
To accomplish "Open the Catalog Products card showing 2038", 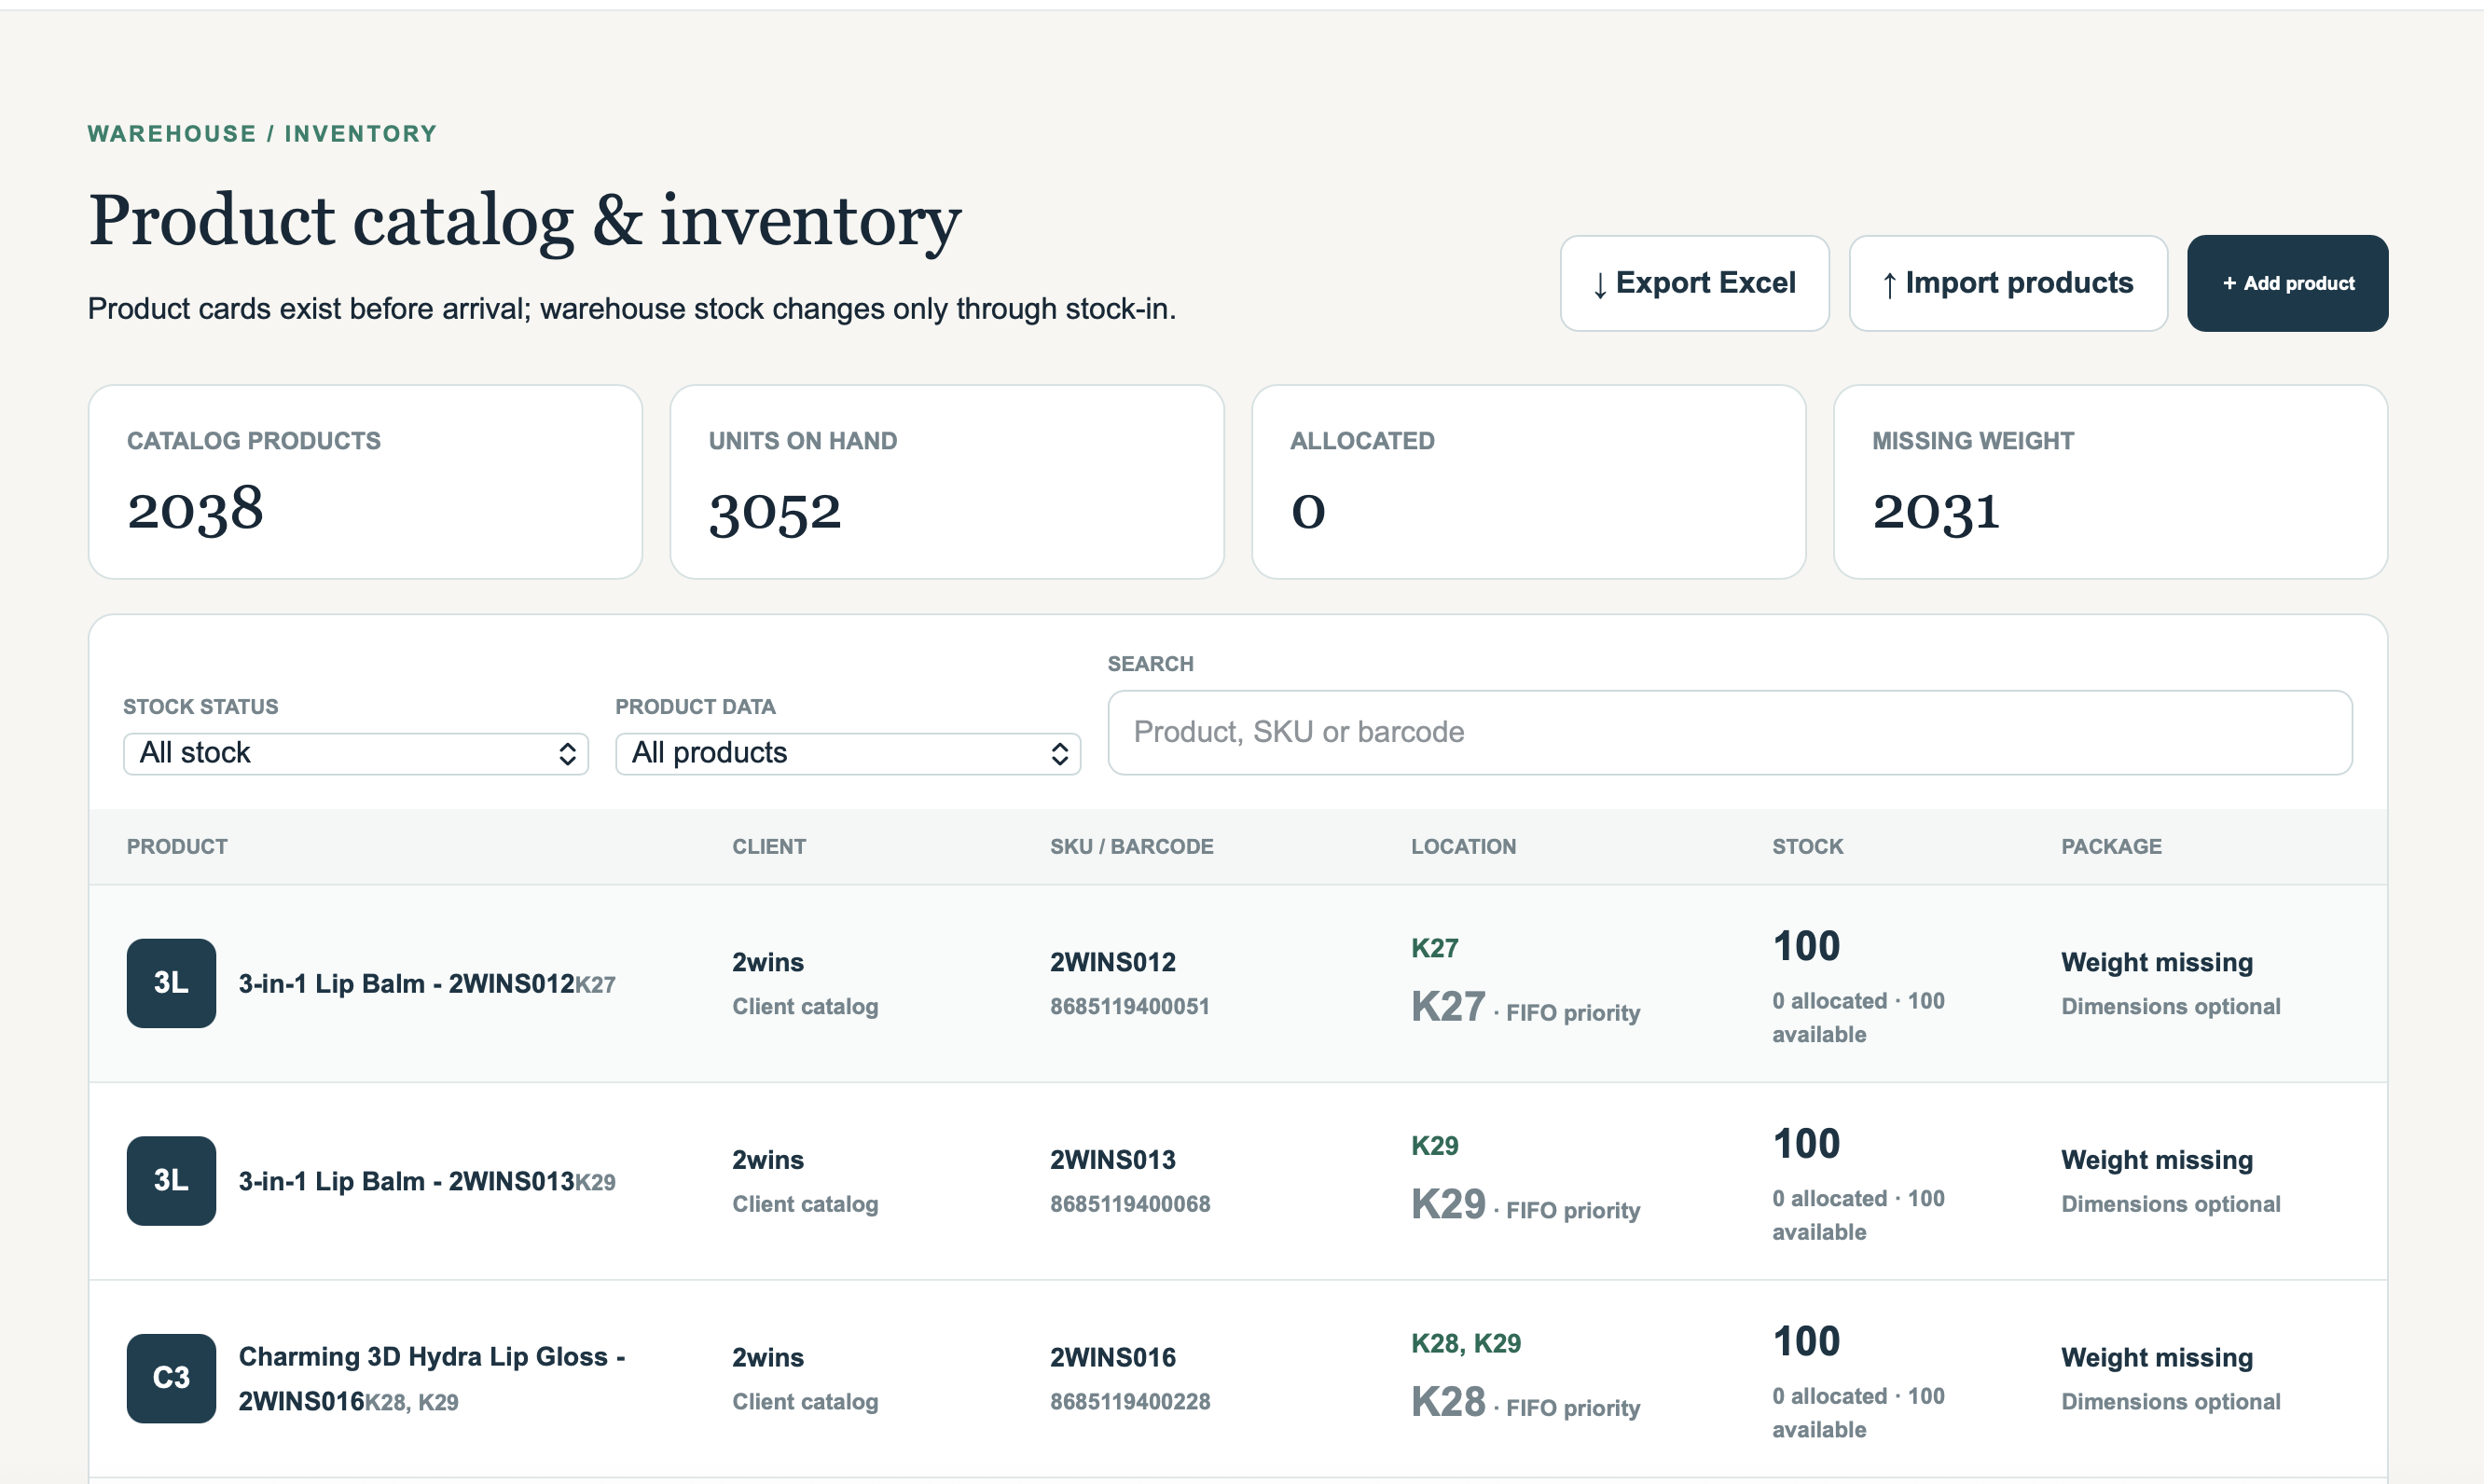I will pyautogui.click(x=365, y=482).
